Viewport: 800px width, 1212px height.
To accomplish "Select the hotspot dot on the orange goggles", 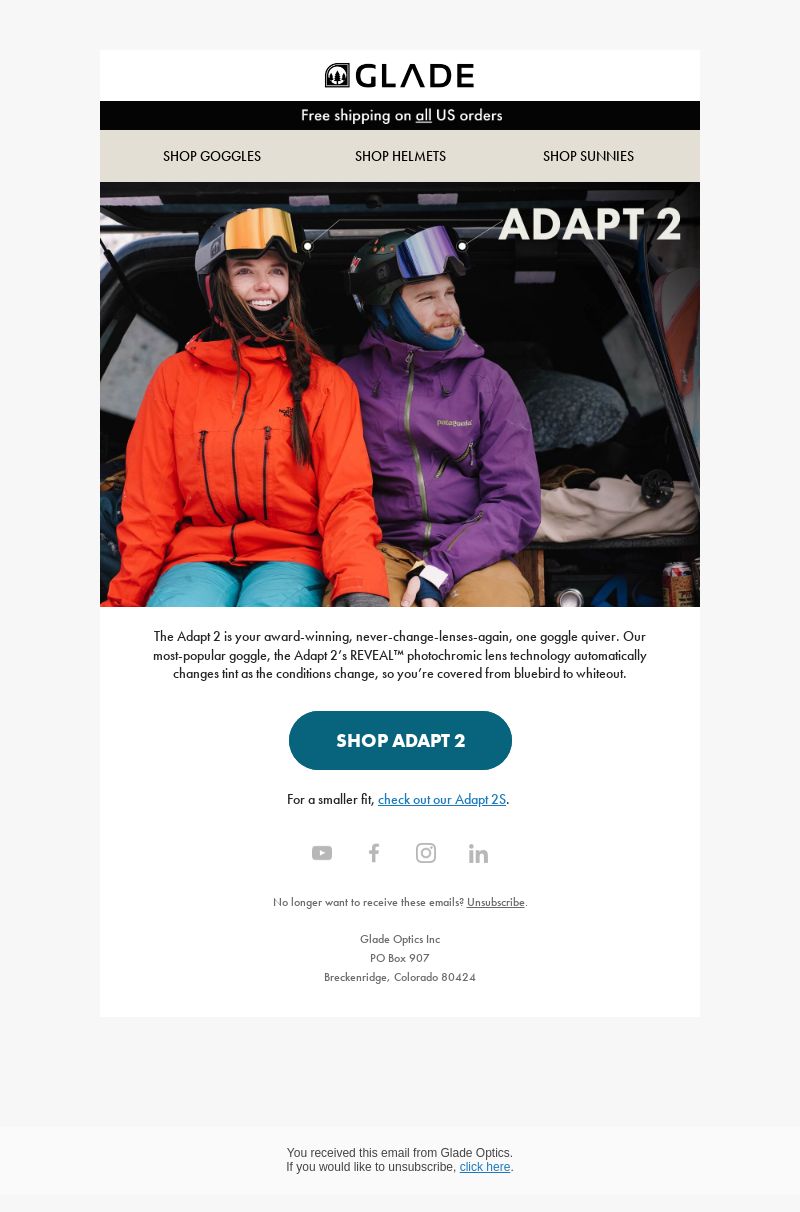I will click(308, 246).
